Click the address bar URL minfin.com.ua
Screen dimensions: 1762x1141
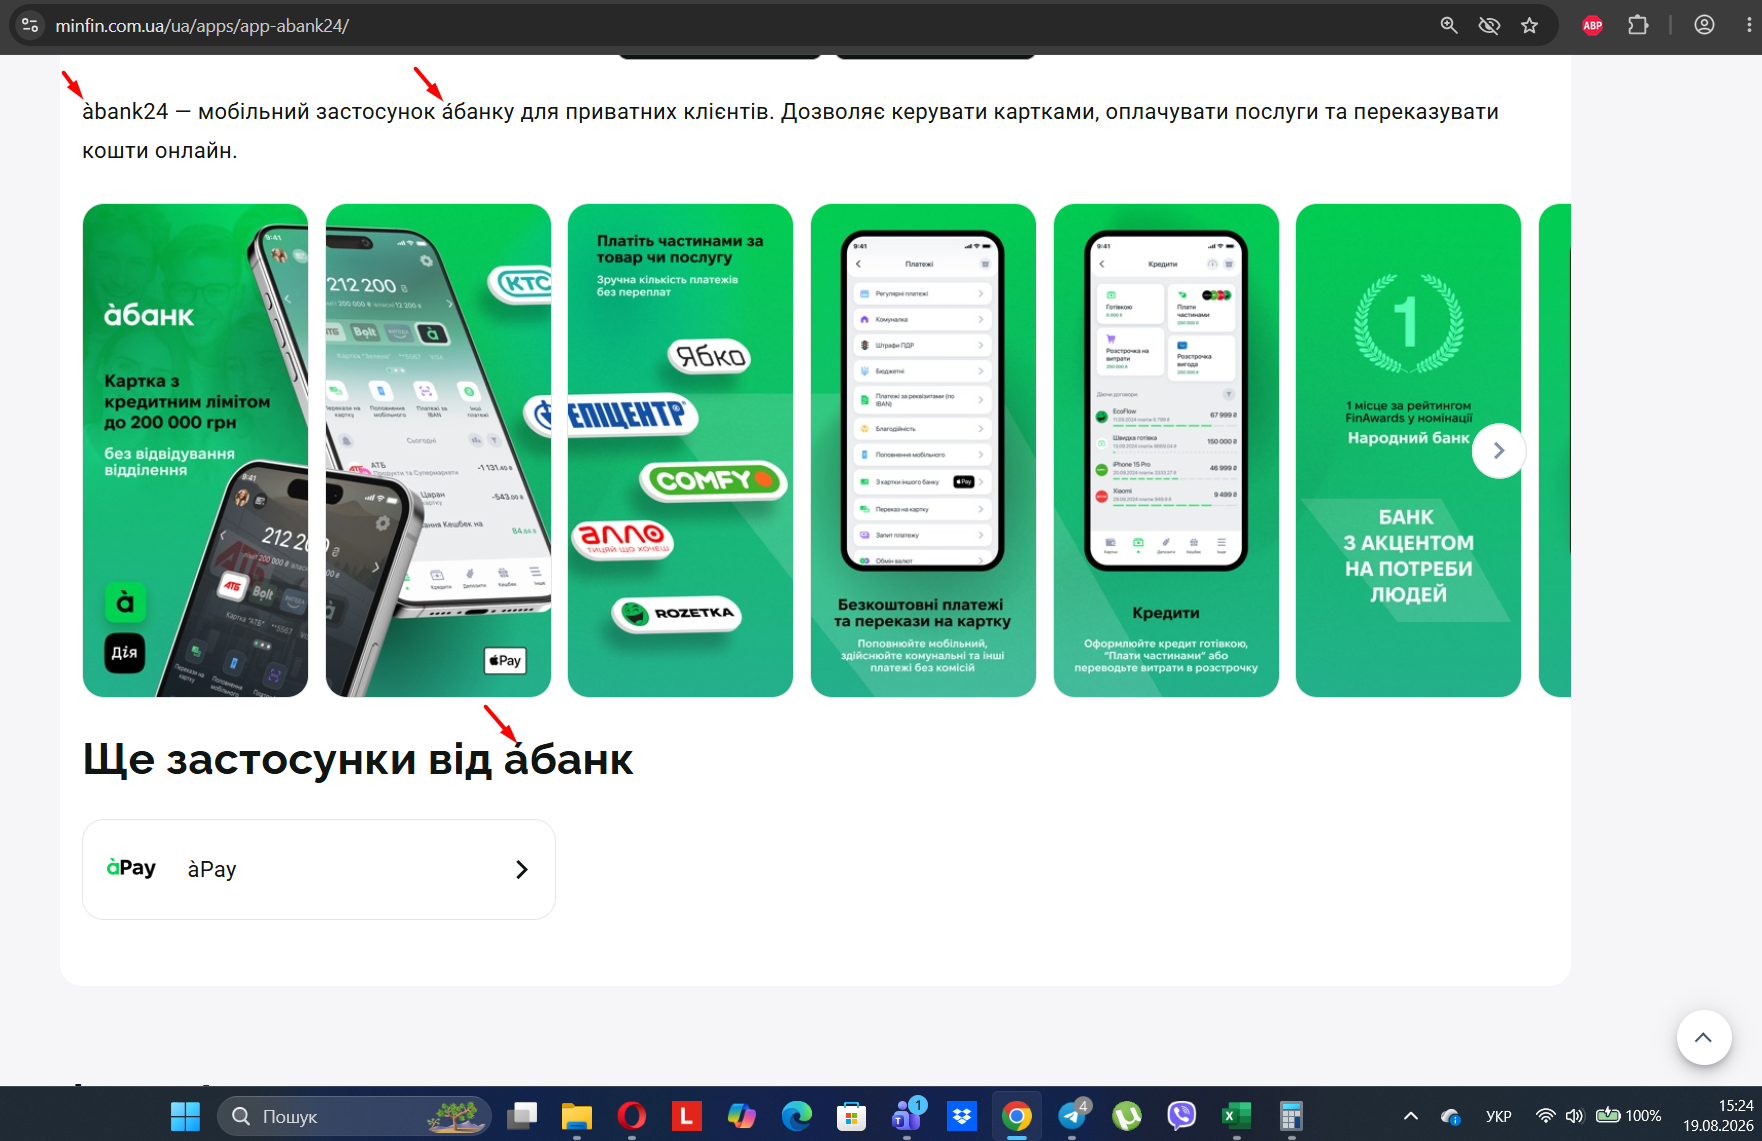pyautogui.click(x=202, y=26)
